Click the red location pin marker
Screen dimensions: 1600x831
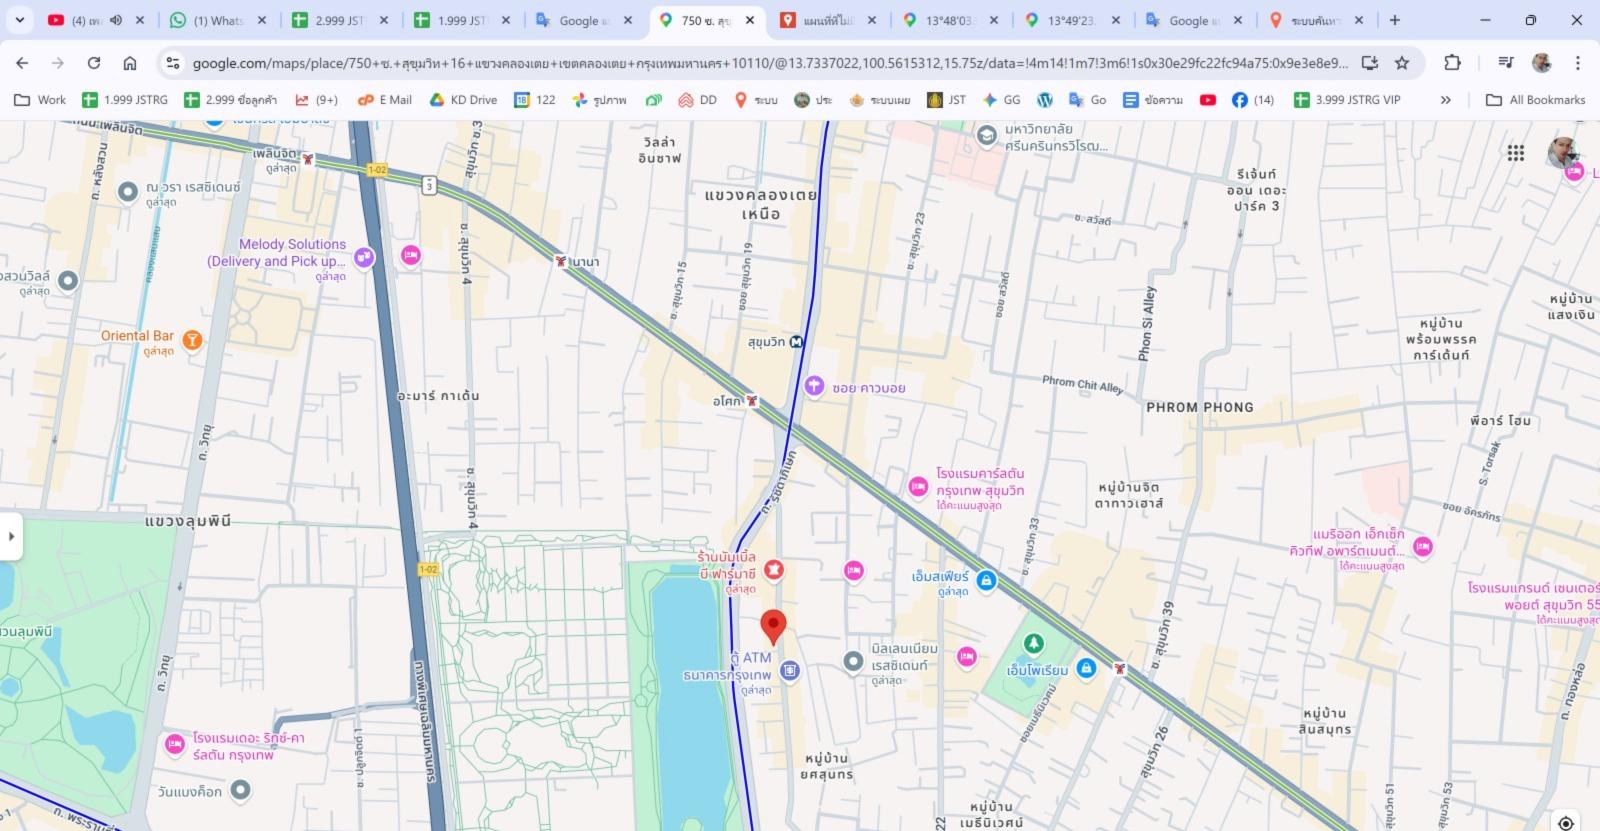point(773,625)
